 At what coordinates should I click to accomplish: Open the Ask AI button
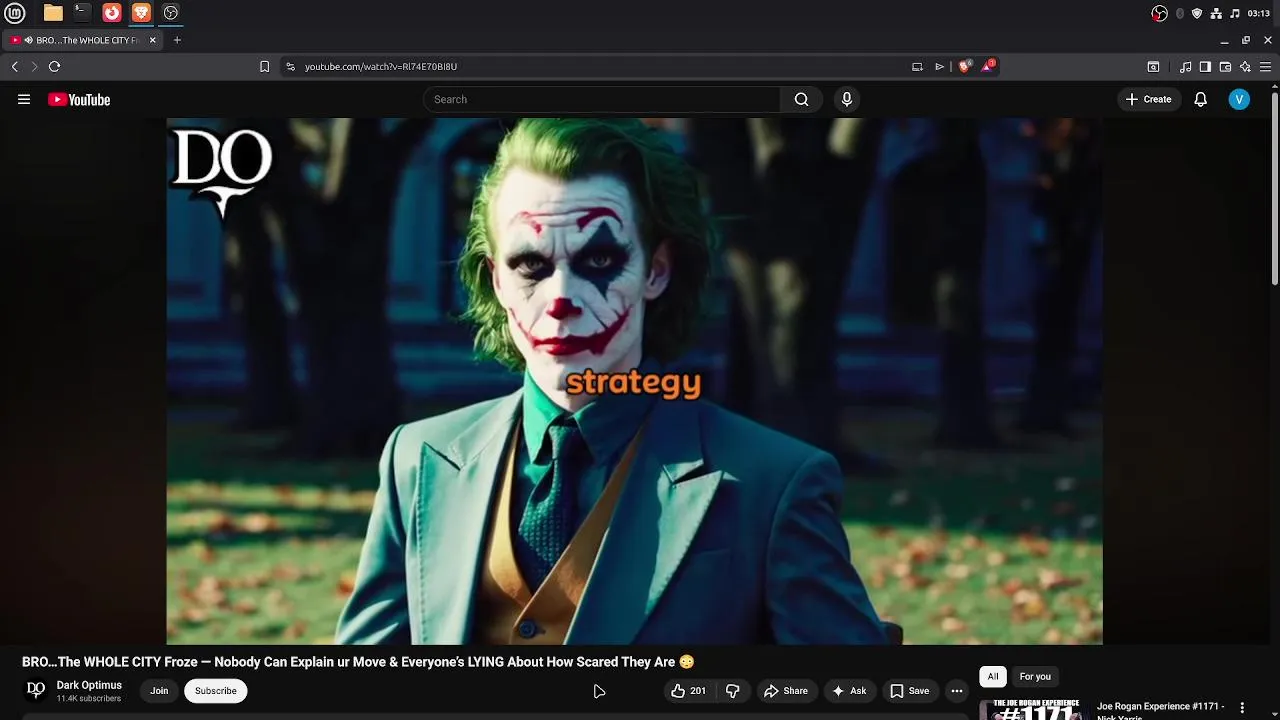849,691
